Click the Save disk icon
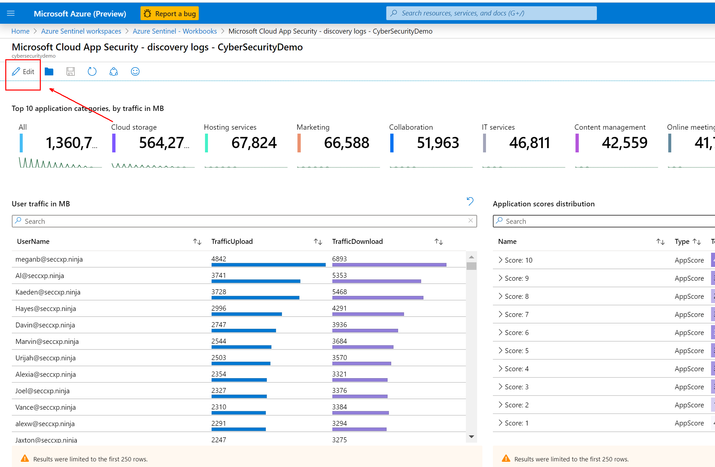 [70, 72]
